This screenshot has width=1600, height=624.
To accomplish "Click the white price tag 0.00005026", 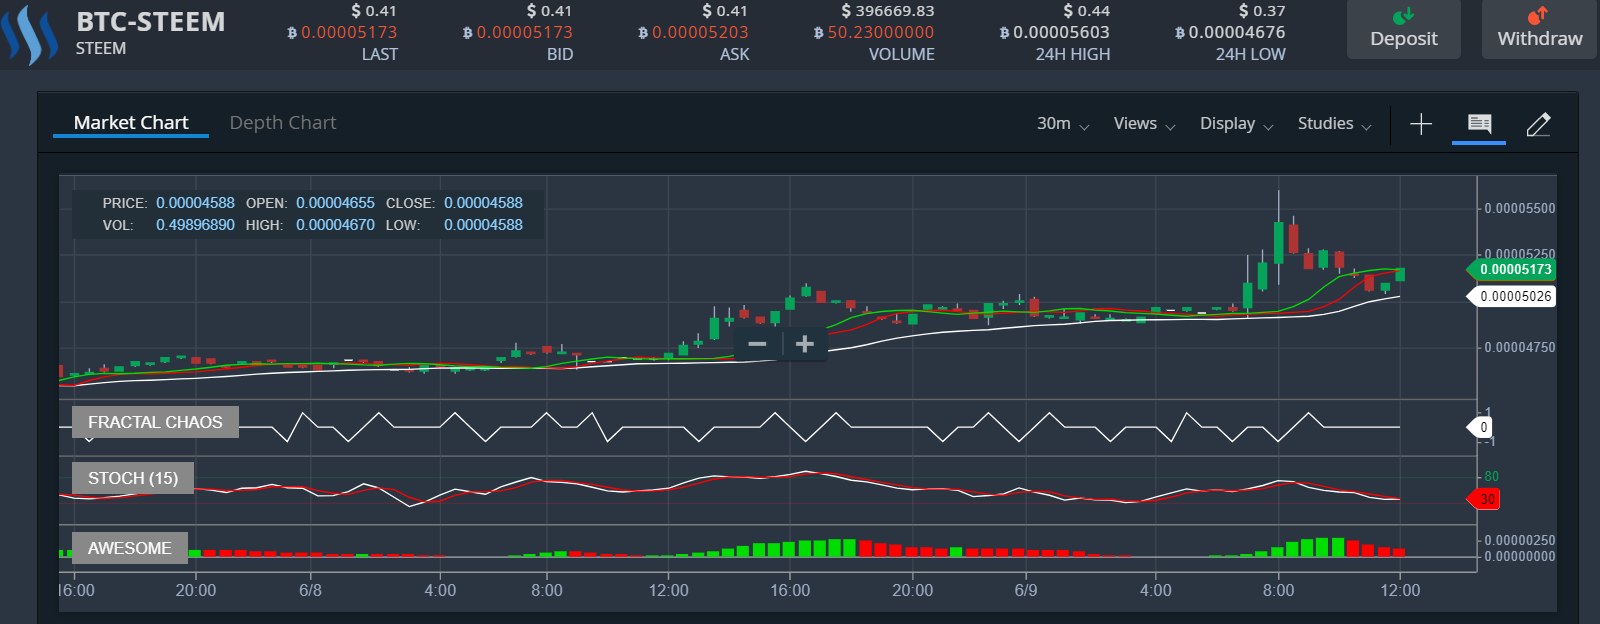I will coord(1511,296).
